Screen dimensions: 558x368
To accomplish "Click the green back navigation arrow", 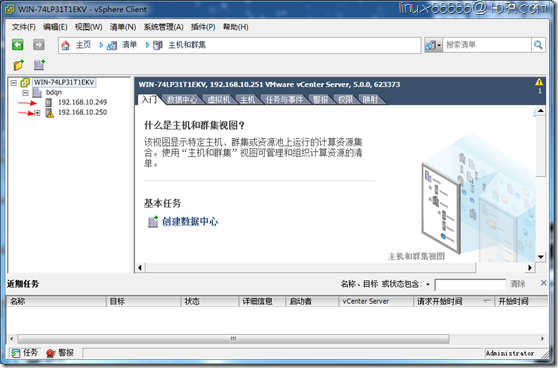I will 17,45.
